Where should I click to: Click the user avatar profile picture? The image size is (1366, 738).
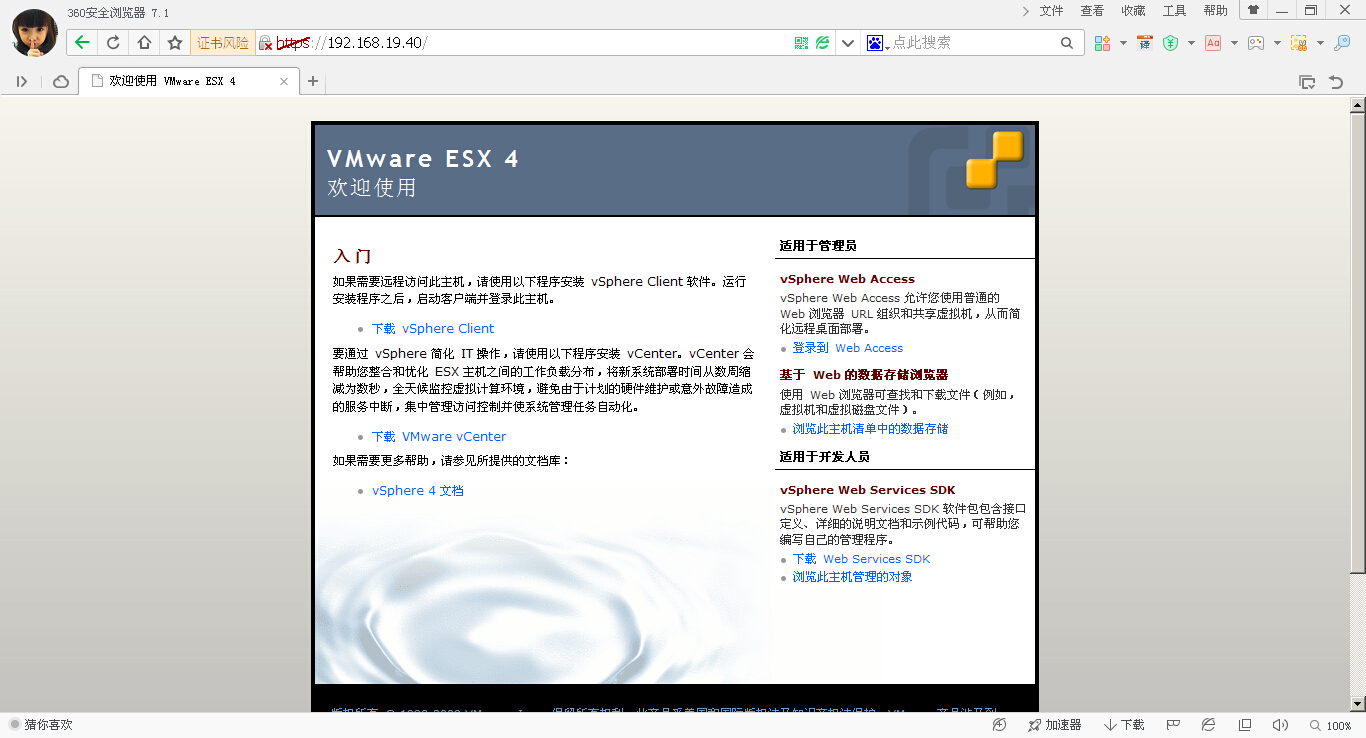[x=33, y=32]
